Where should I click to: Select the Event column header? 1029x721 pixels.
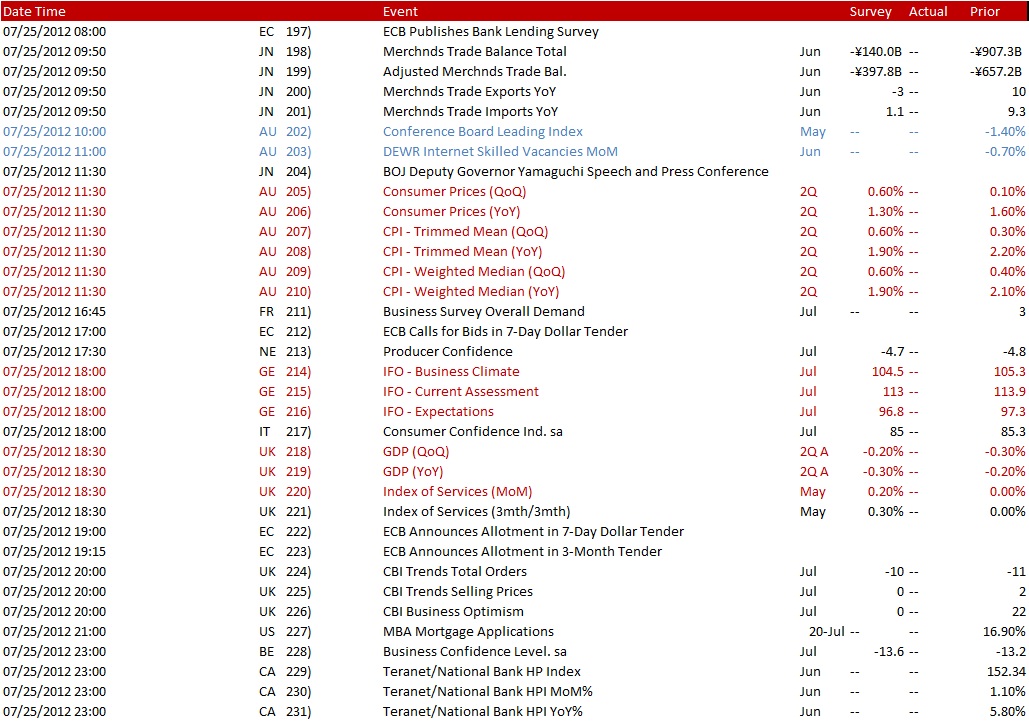click(400, 11)
